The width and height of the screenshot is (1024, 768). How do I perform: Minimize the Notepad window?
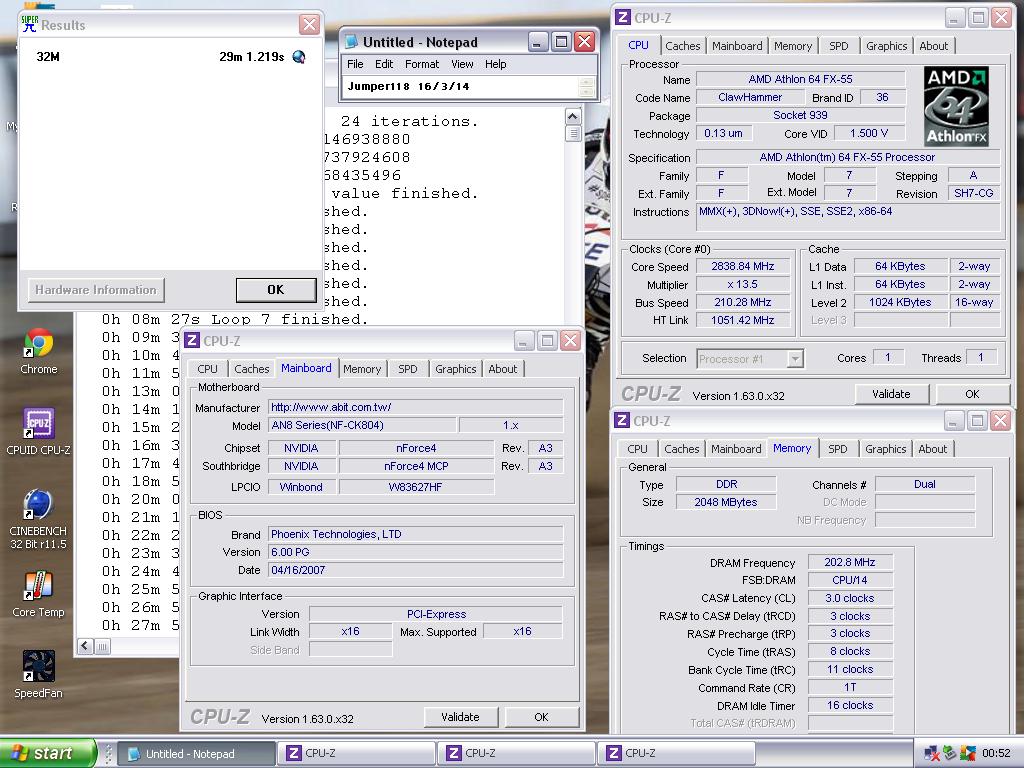[x=537, y=42]
